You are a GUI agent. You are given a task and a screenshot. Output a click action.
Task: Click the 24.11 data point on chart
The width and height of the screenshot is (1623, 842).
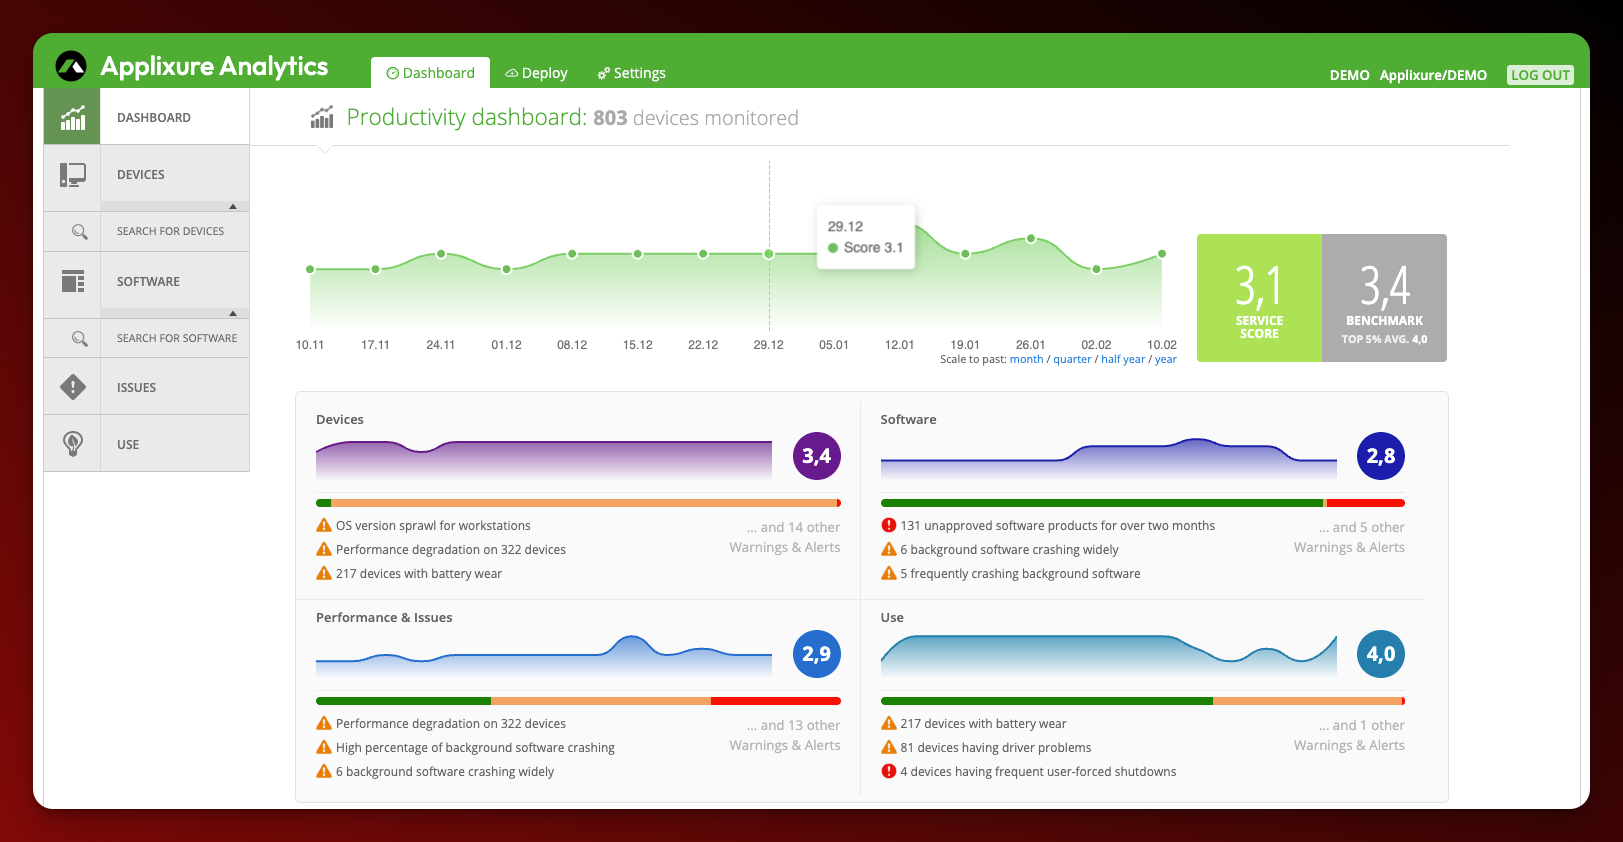coord(441,254)
